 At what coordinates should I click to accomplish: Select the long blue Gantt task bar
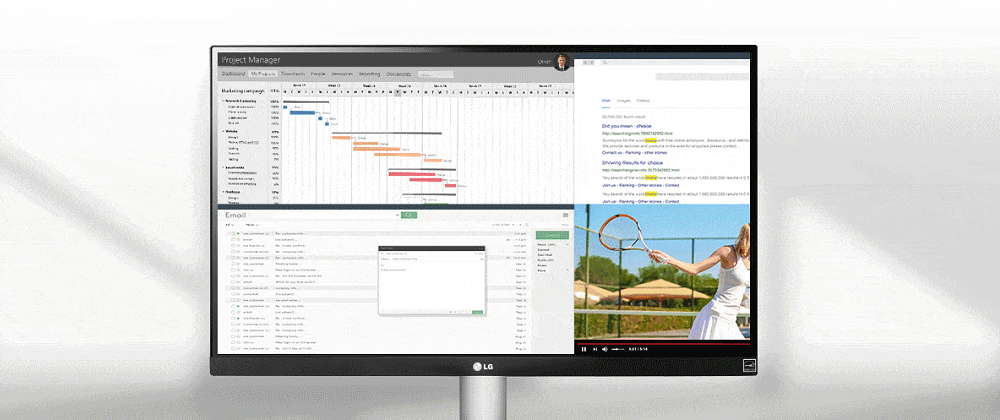[302, 113]
